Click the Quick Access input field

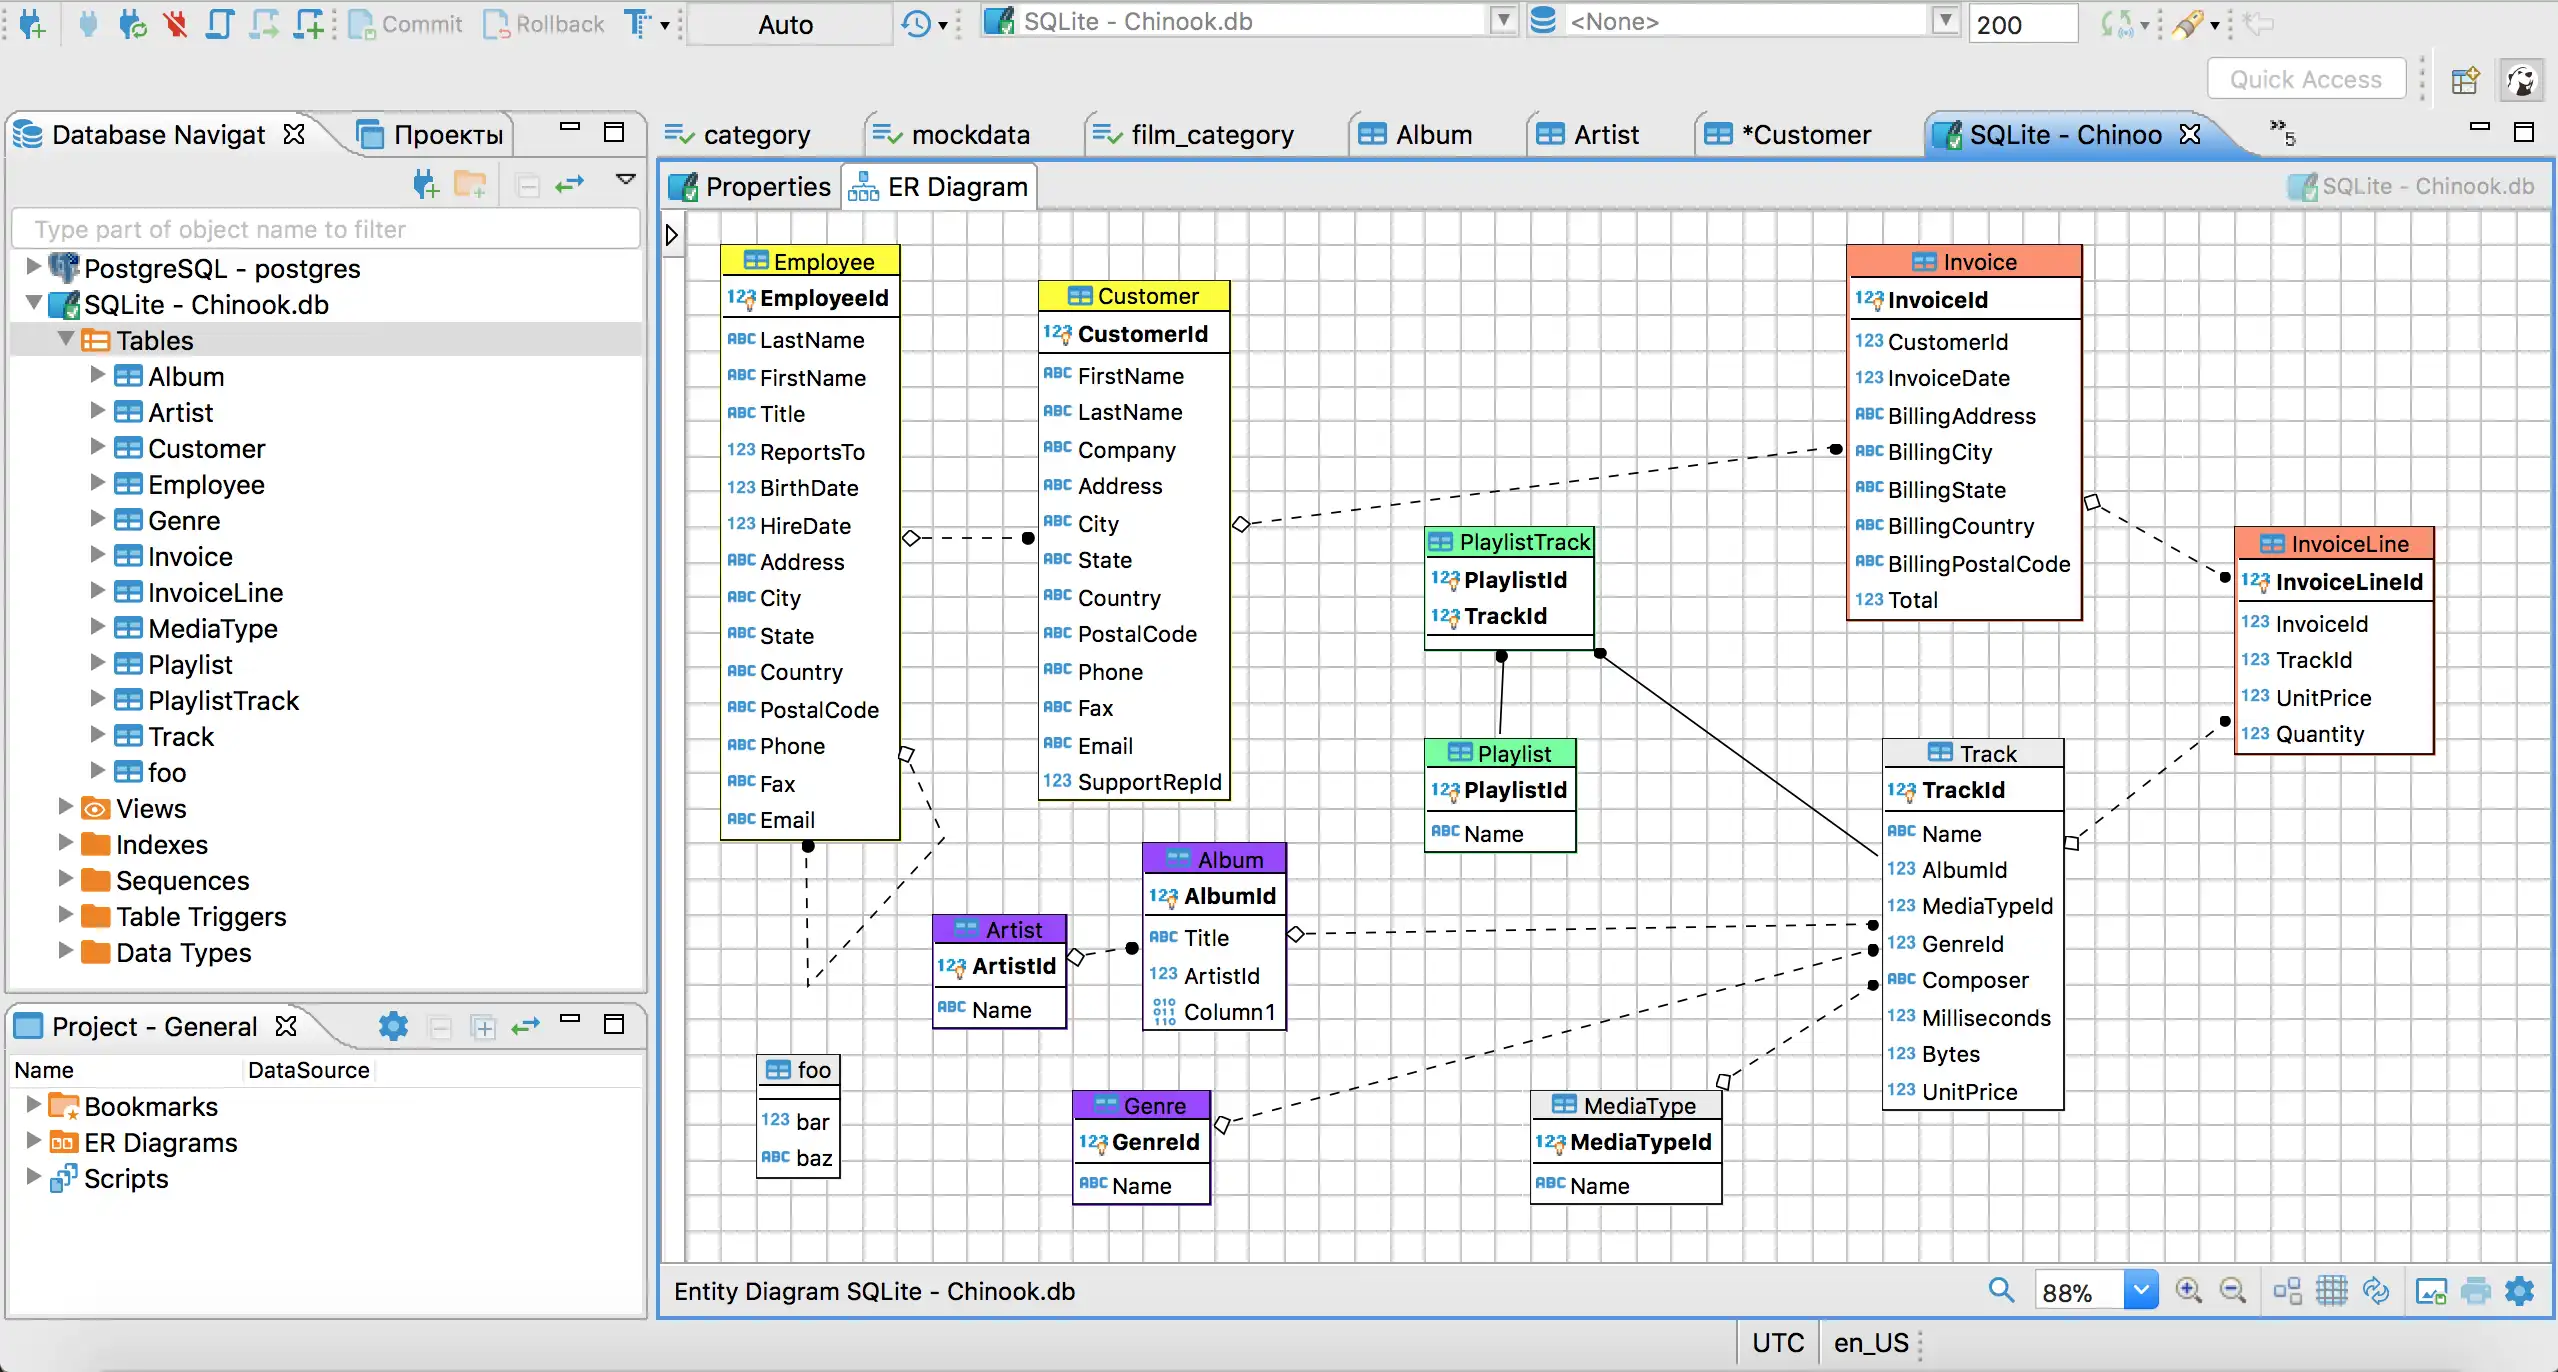tap(2304, 78)
